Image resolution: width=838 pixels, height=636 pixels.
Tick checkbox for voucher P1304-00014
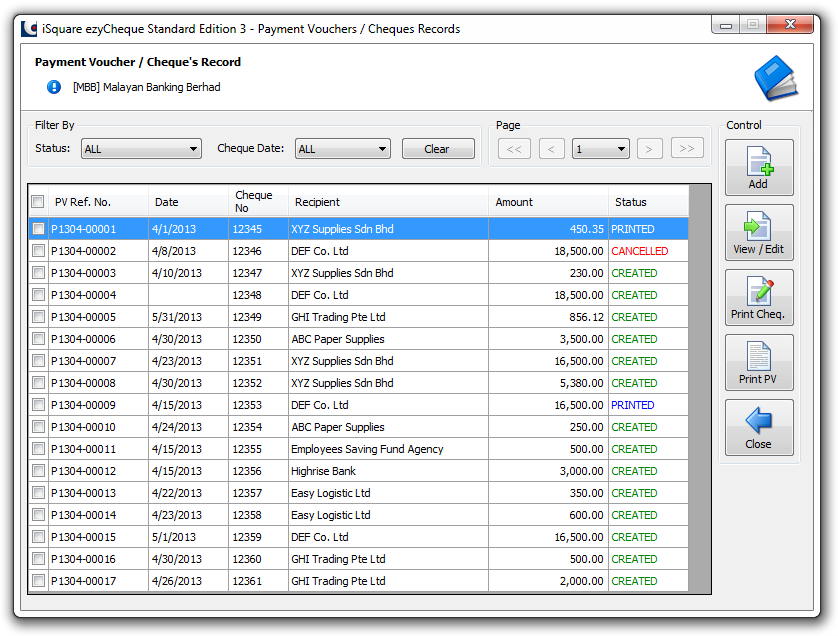[x=38, y=515]
